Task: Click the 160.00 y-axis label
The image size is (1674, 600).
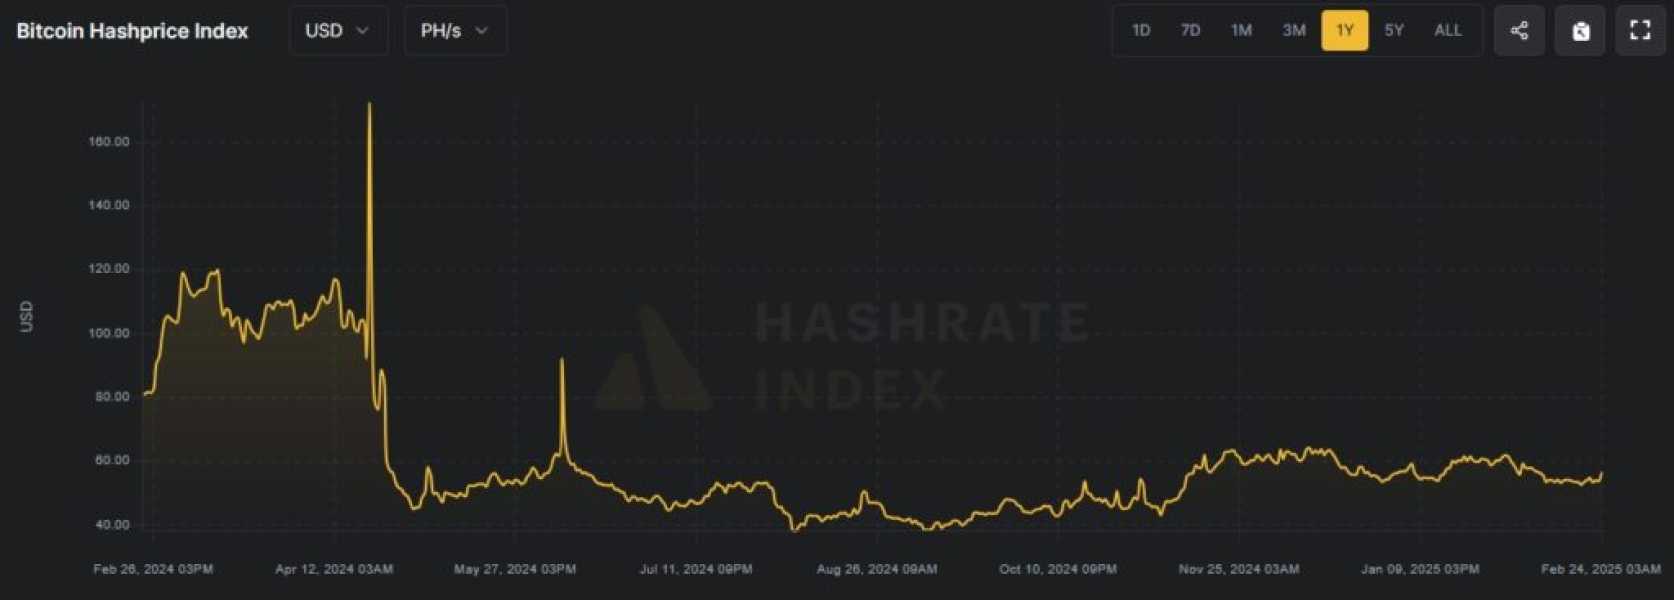Action: pyautogui.click(x=109, y=142)
